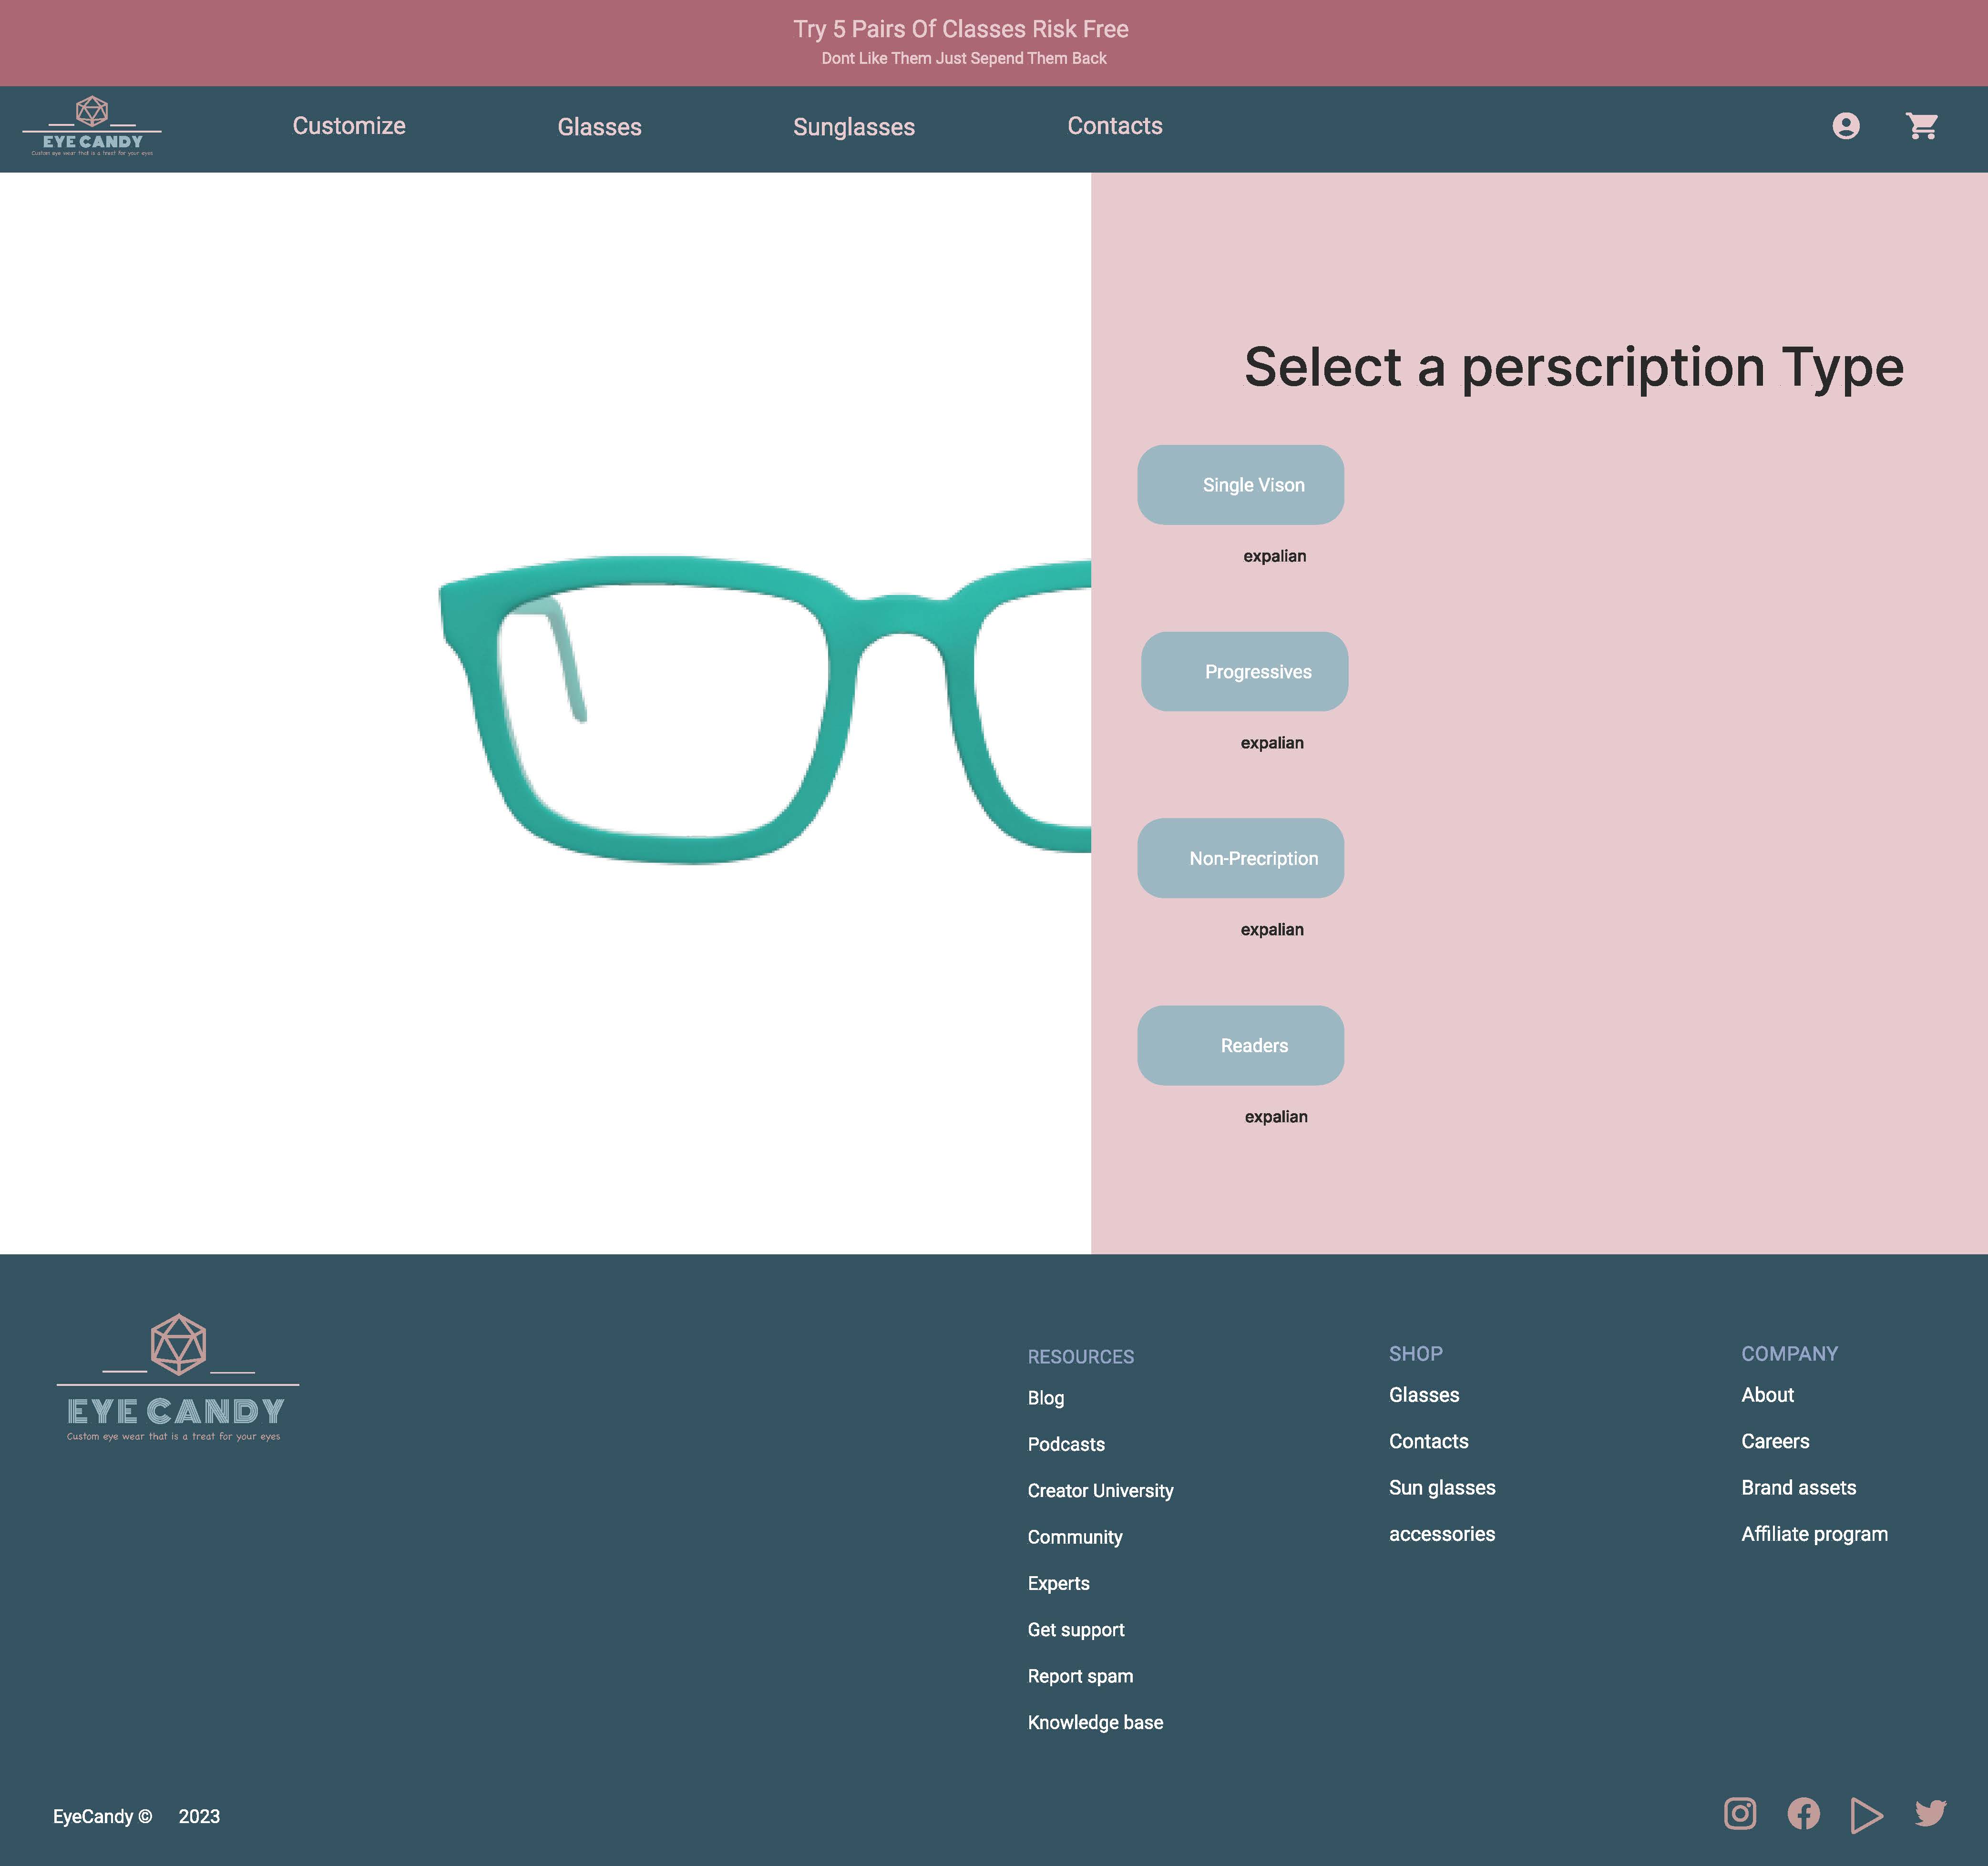The height and width of the screenshot is (1866, 1988).
Task: Select the Progressives prescription type
Action: click(1244, 671)
